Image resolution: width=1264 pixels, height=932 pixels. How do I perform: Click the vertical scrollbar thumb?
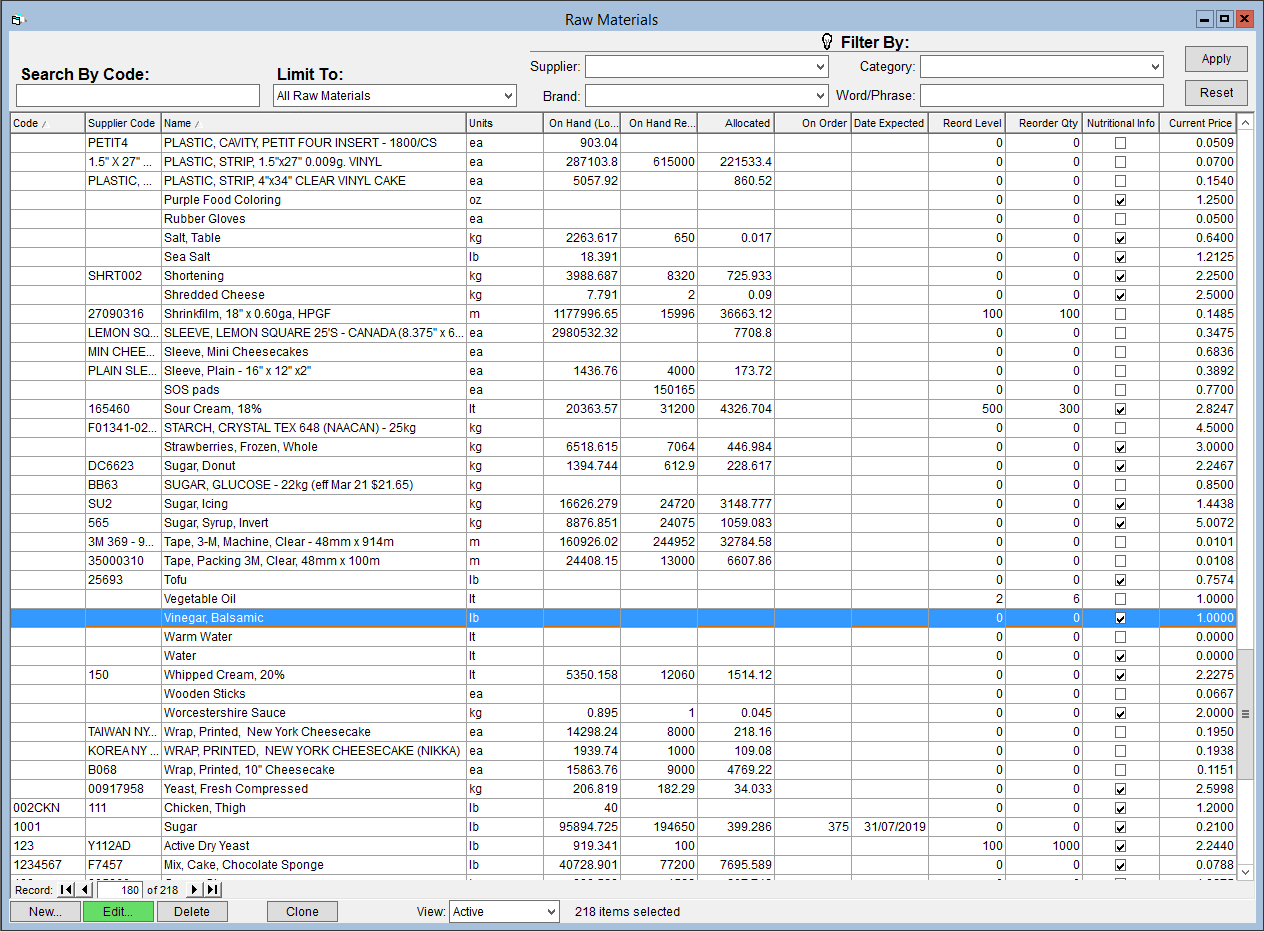[x=1245, y=714]
